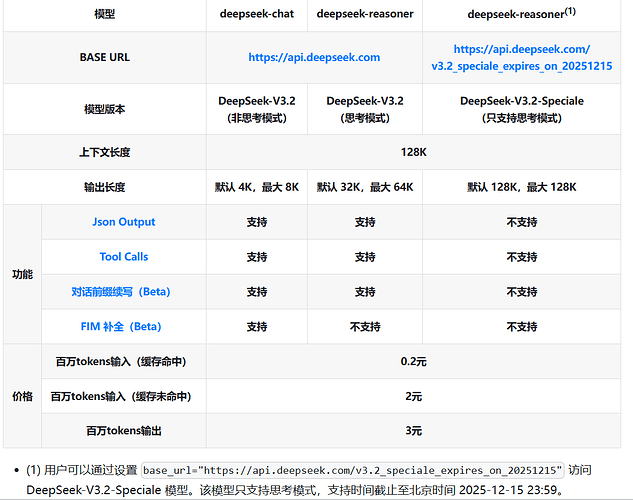The width and height of the screenshot is (633, 500).
Task: Click 支持 for Json Output under deepseek-chat
Action: (x=257, y=222)
